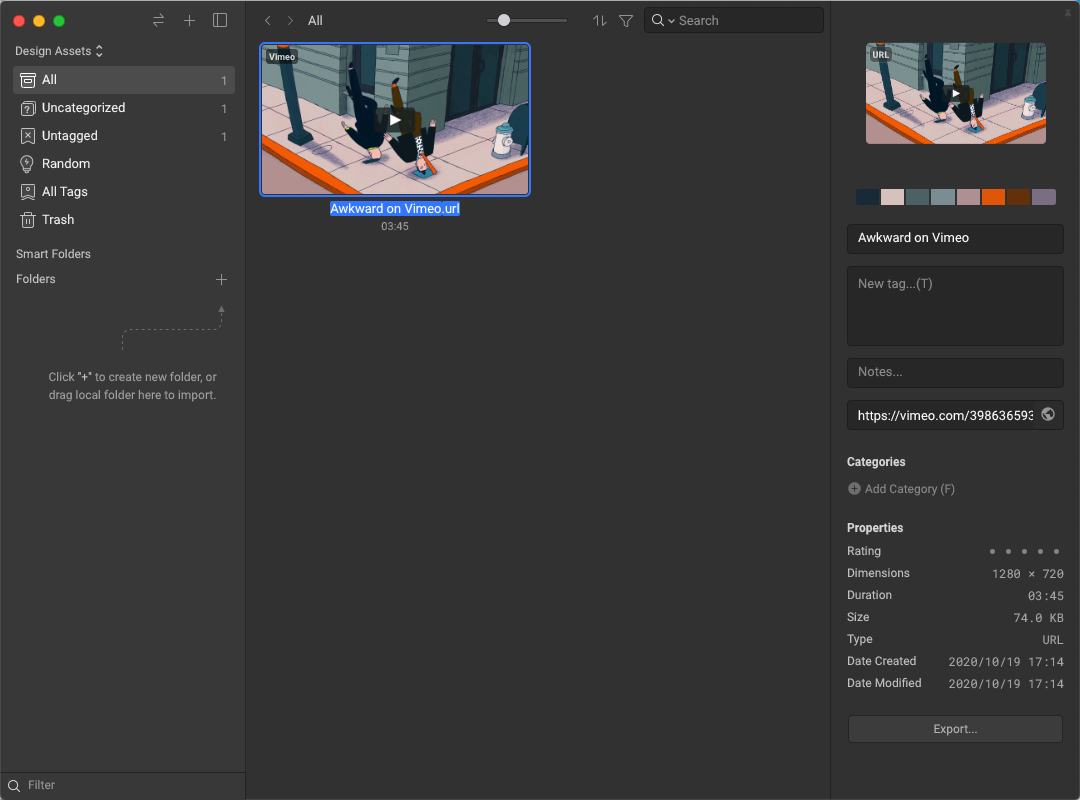Click the All box icon

coord(28,80)
